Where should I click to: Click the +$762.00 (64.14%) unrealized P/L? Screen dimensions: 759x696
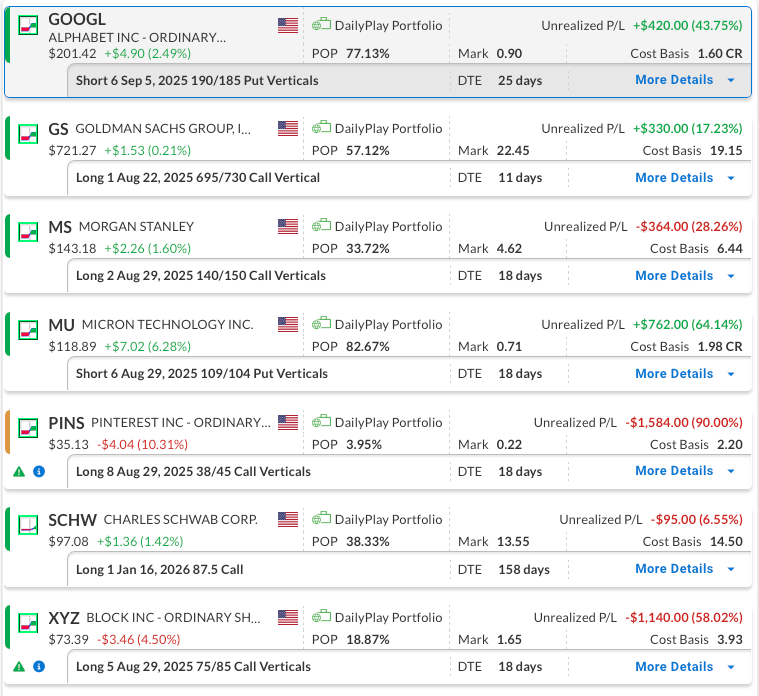pyautogui.click(x=687, y=324)
